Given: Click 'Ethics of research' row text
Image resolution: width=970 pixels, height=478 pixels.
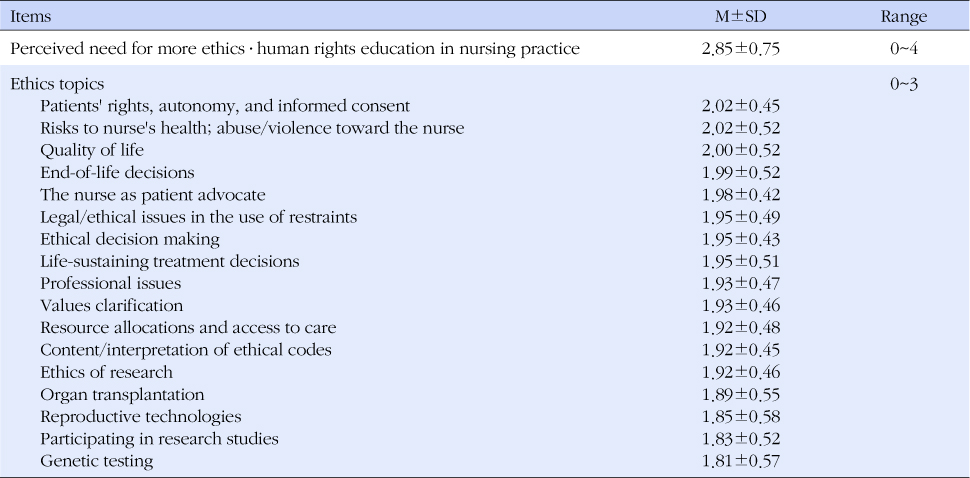Looking at the screenshot, I should tap(106, 372).
